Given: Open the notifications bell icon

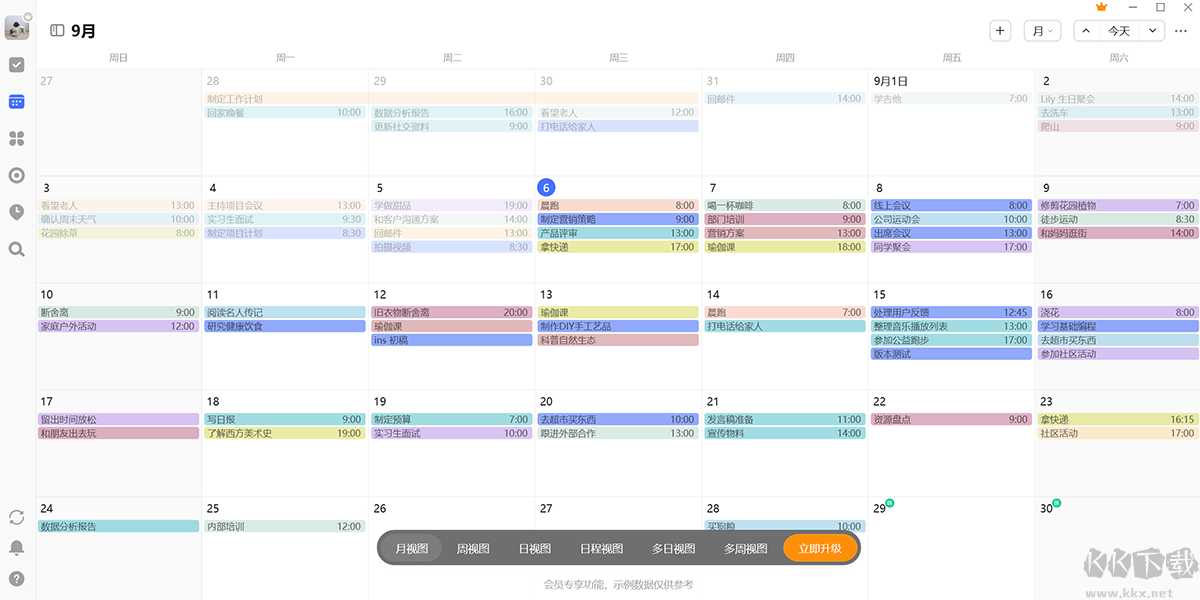Looking at the screenshot, I should [16, 547].
